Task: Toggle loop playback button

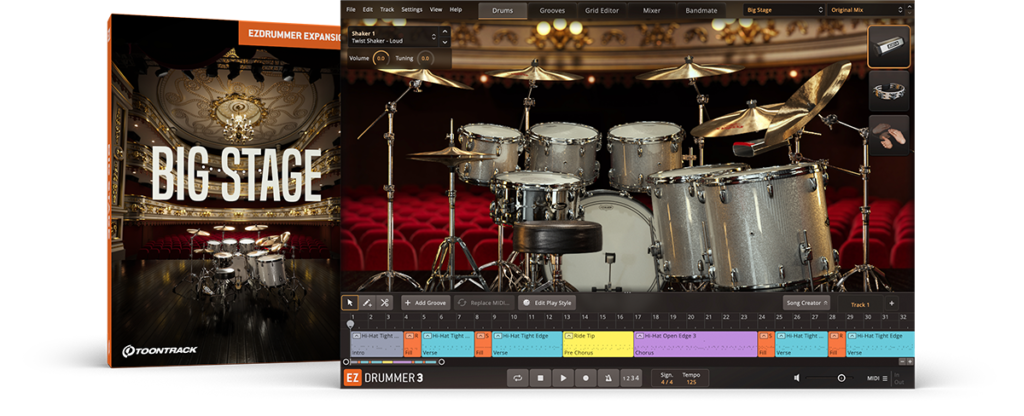Action: [517, 378]
